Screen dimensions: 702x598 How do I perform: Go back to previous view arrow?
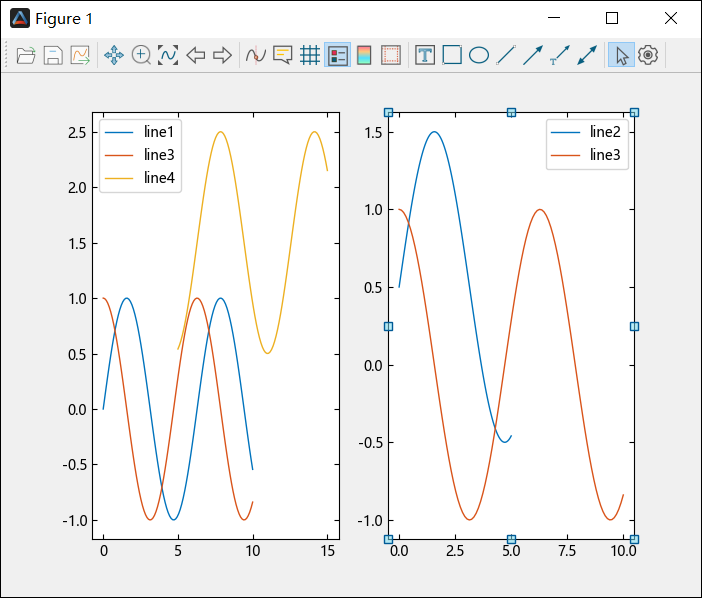[x=195, y=55]
